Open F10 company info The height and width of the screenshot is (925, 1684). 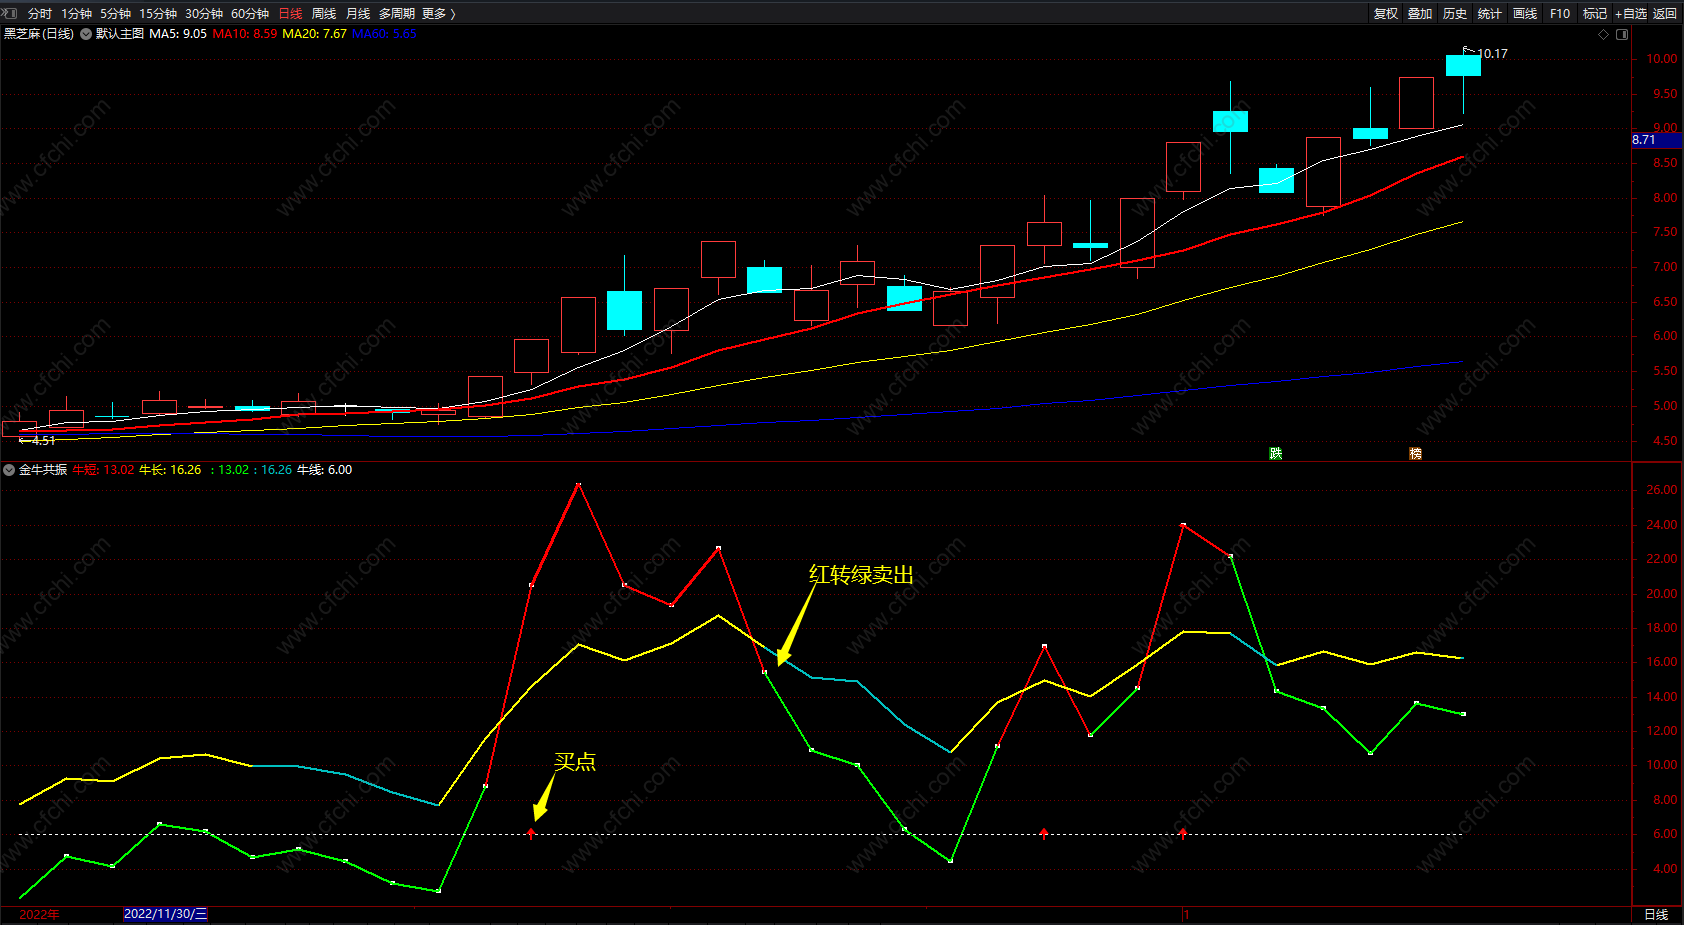point(1560,14)
